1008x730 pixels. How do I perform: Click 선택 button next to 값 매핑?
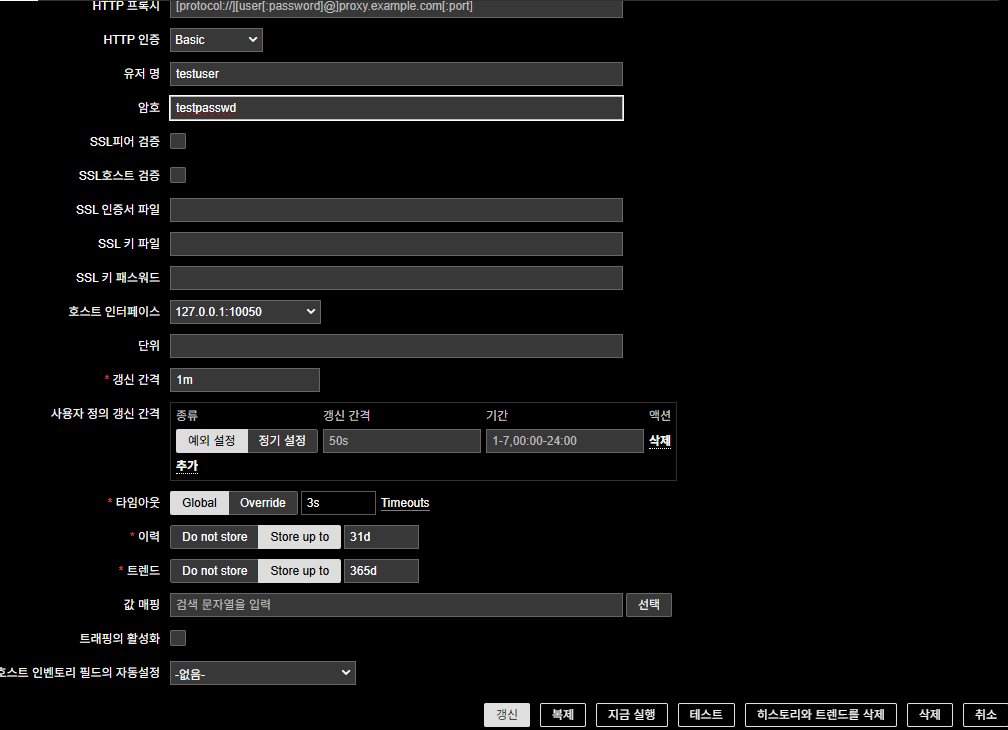(x=648, y=605)
